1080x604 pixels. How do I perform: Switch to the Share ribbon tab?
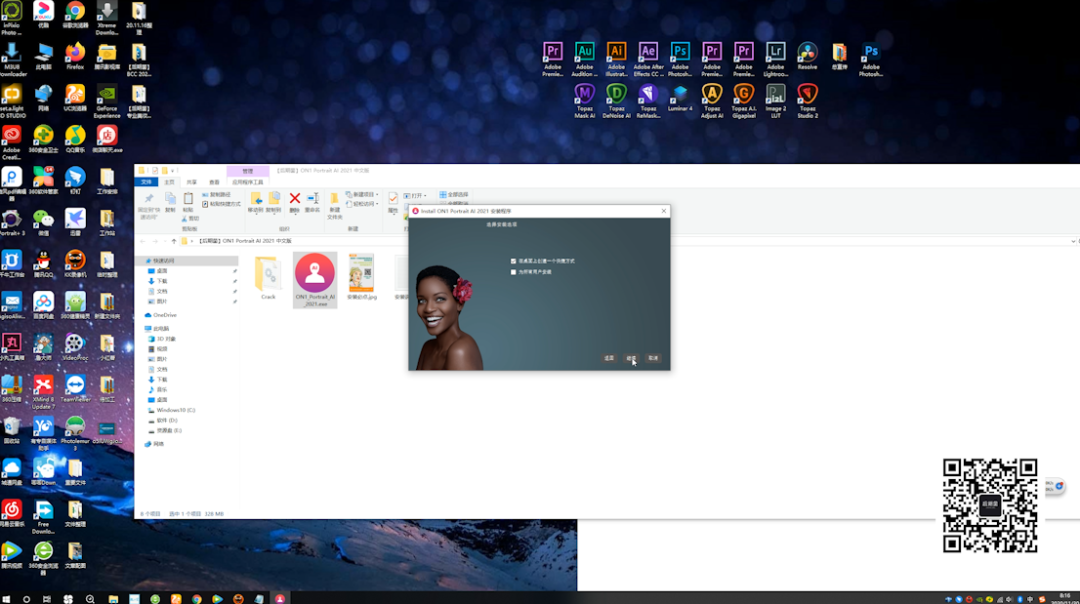click(191, 183)
